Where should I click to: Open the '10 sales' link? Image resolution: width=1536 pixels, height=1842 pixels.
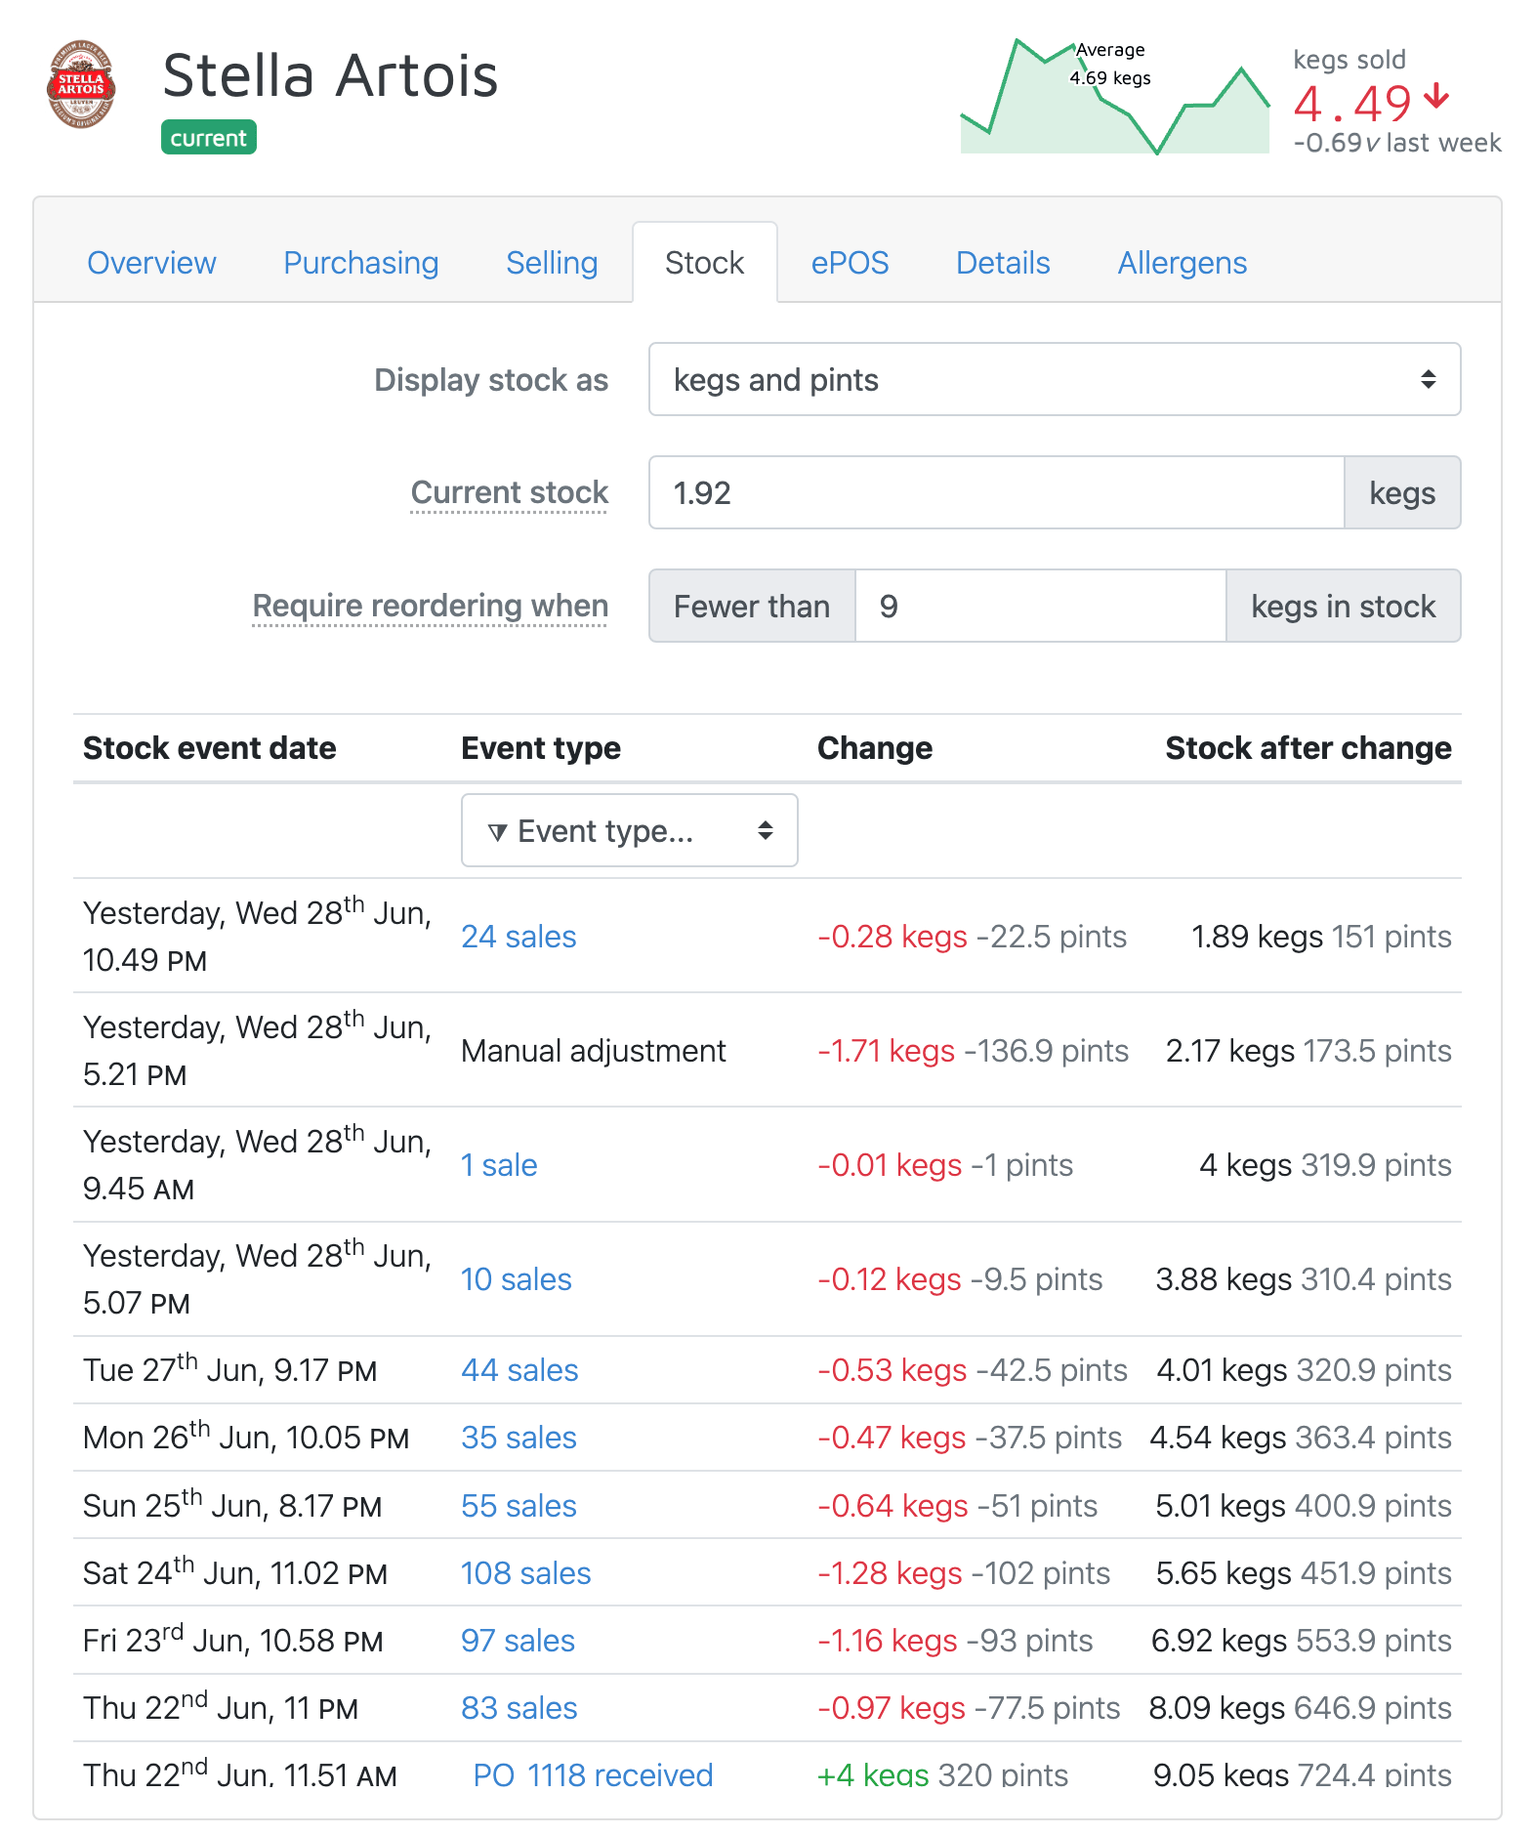click(x=516, y=1280)
